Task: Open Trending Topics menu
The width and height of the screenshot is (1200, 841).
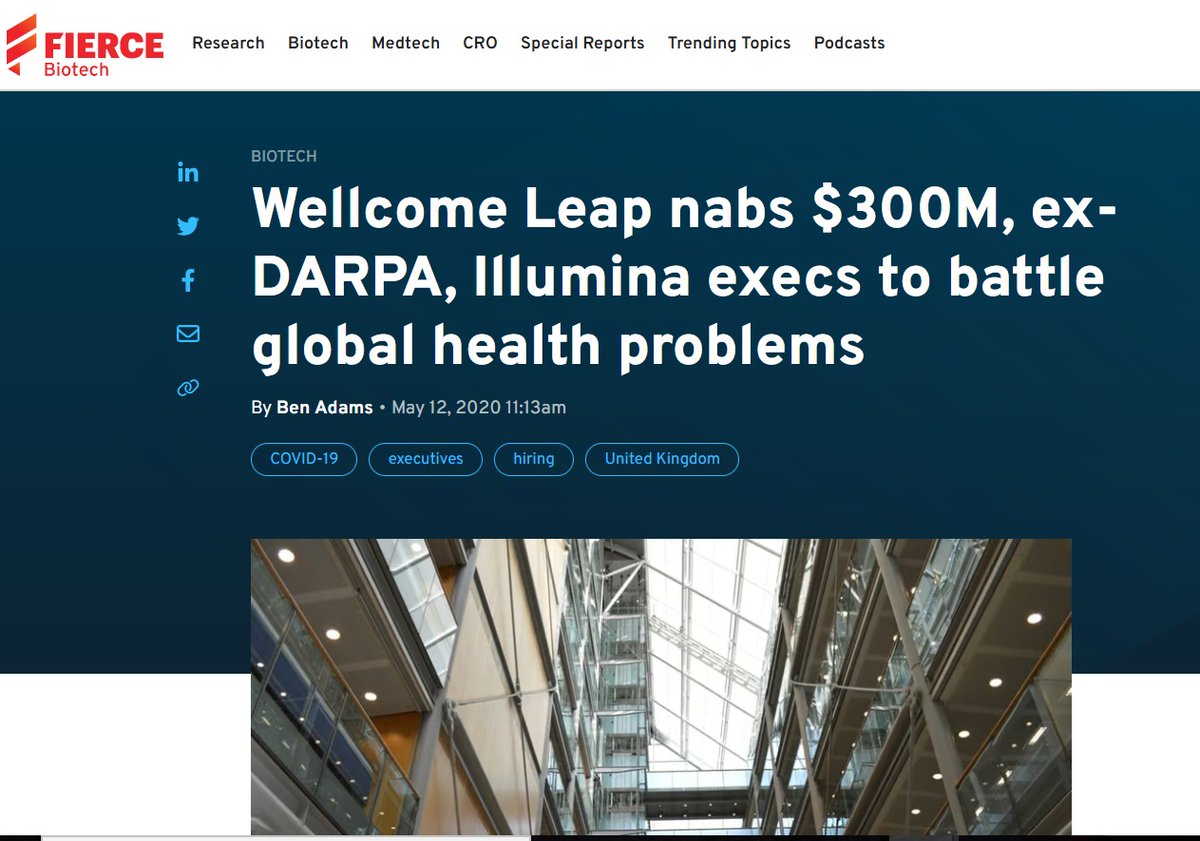Action: click(x=729, y=43)
